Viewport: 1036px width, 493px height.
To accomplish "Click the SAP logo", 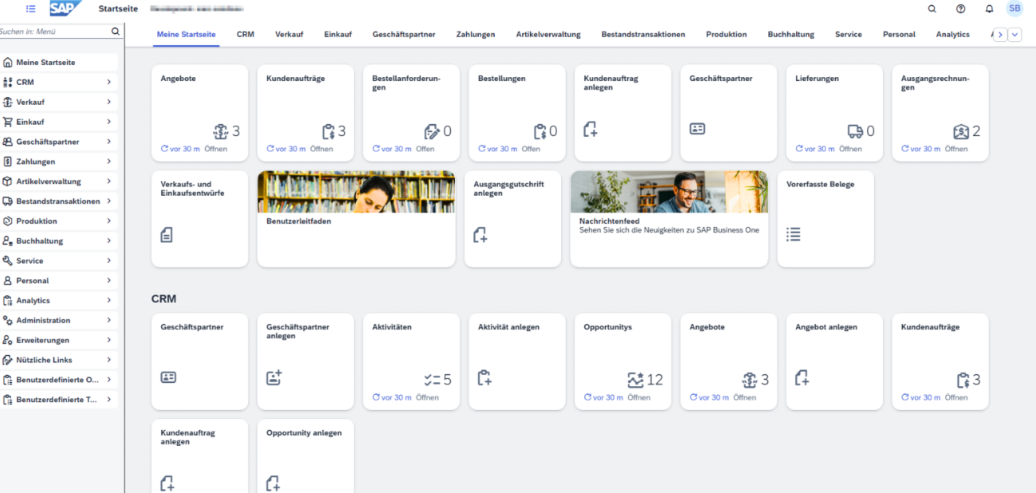I will pyautogui.click(x=67, y=9).
